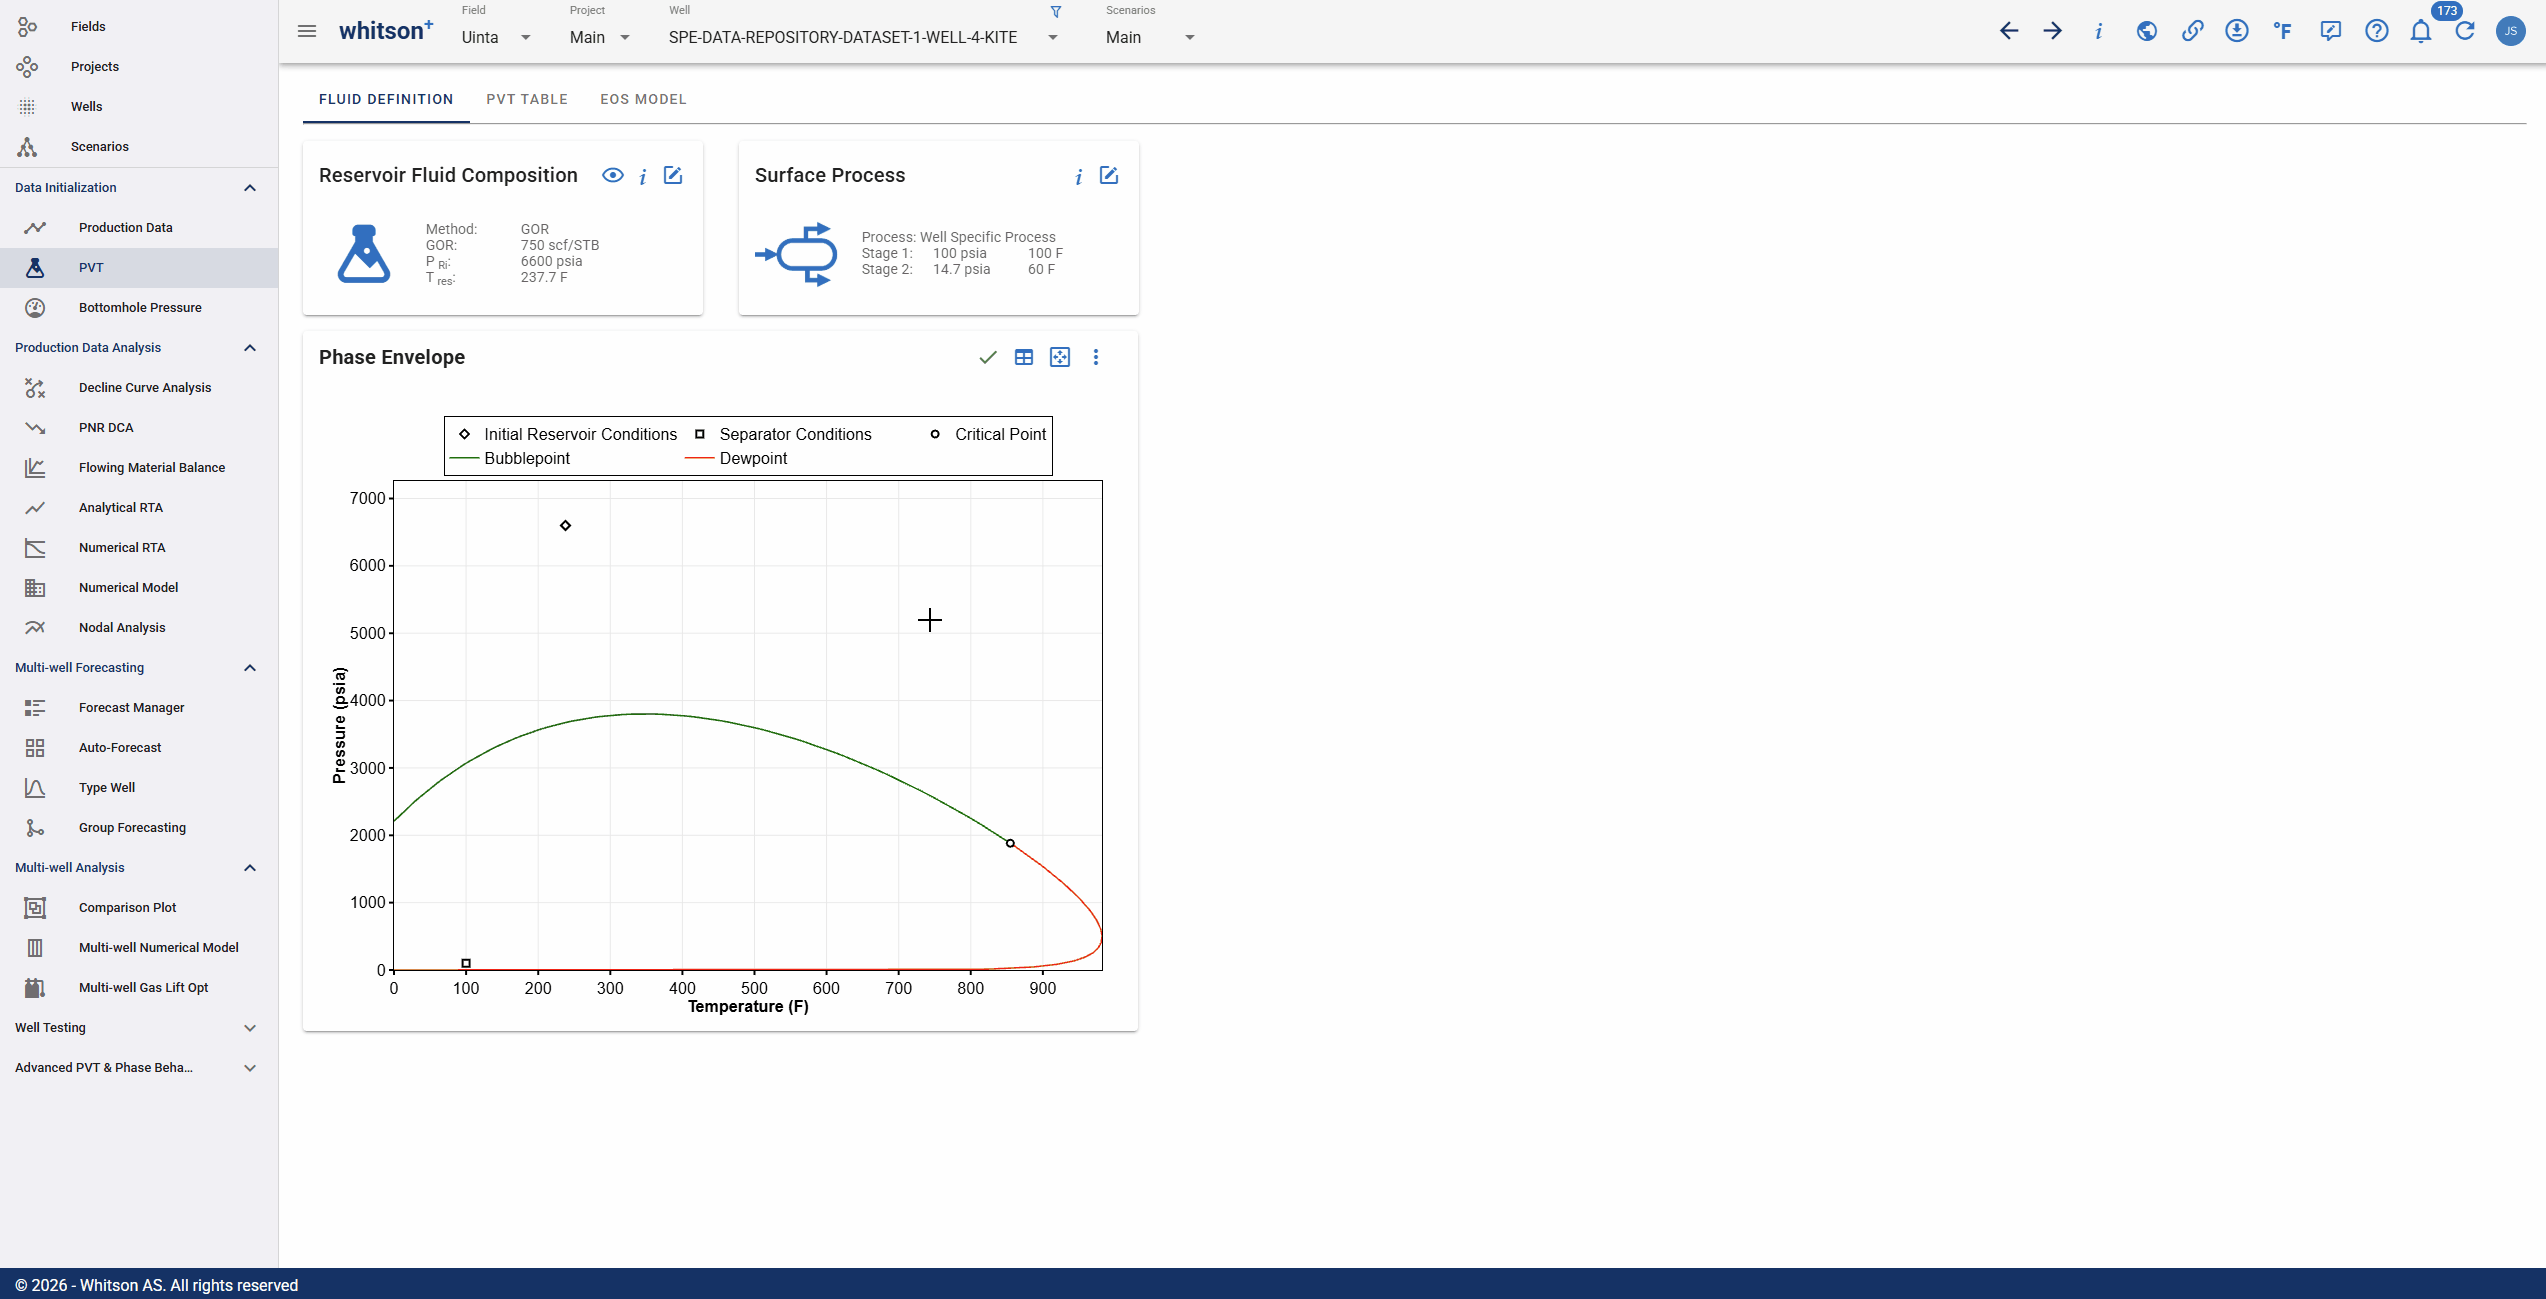Select the FLUID DEFINITION tab
Viewport: 2546px width, 1299px height.
click(x=386, y=99)
